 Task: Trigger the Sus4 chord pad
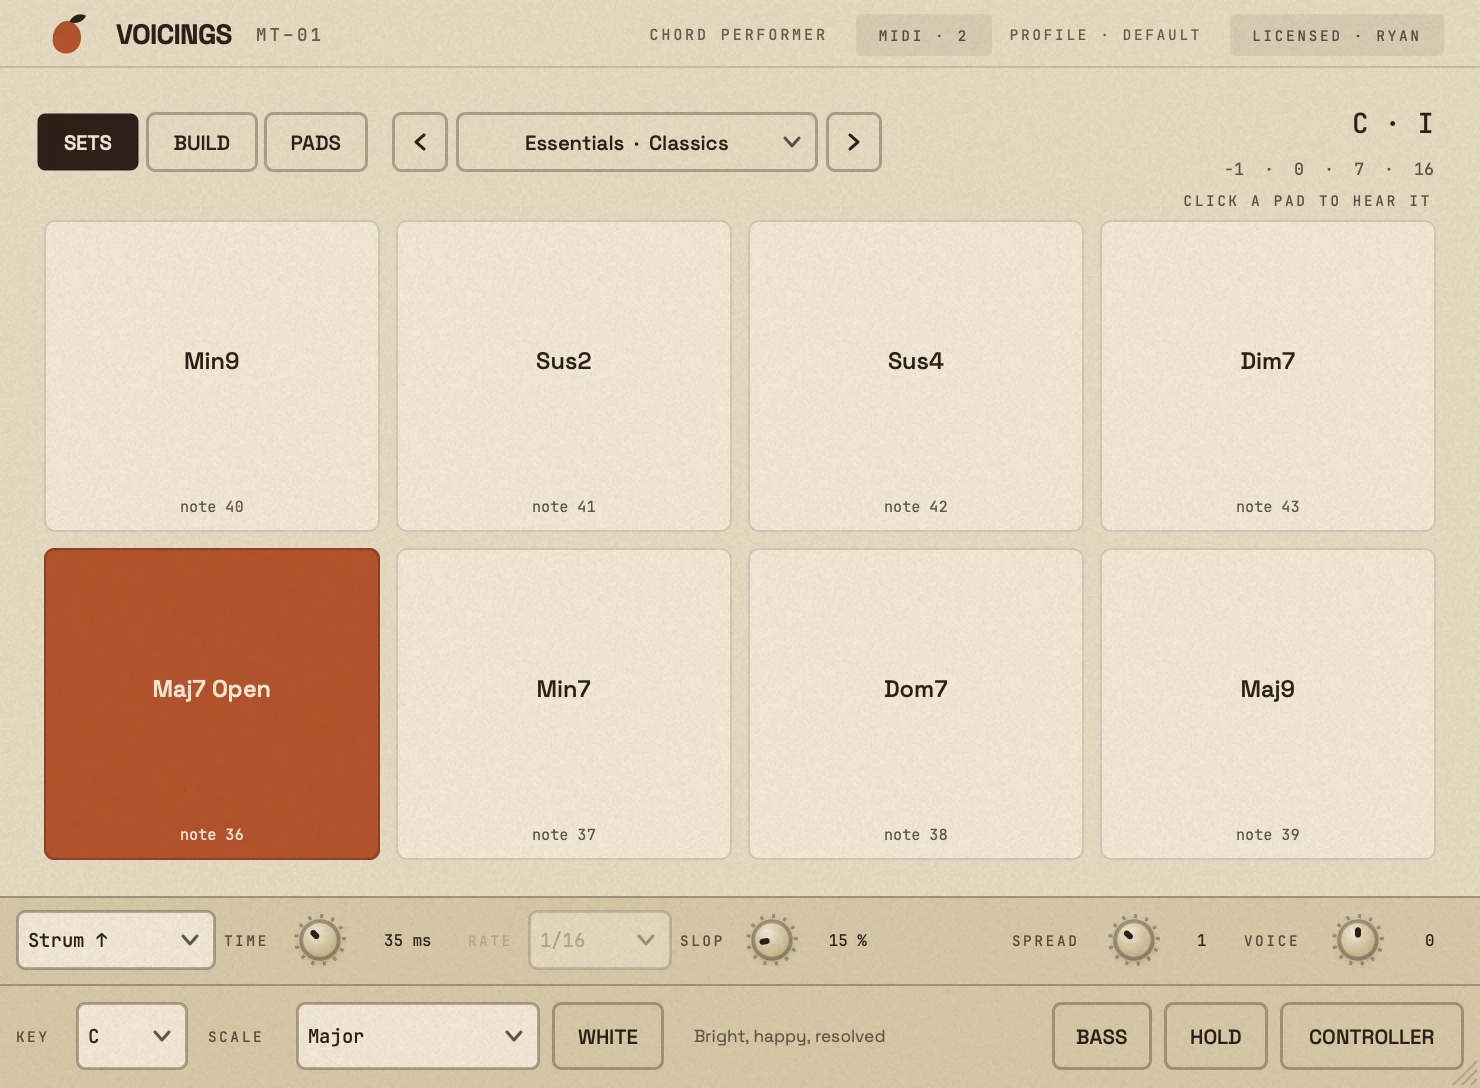coord(916,376)
